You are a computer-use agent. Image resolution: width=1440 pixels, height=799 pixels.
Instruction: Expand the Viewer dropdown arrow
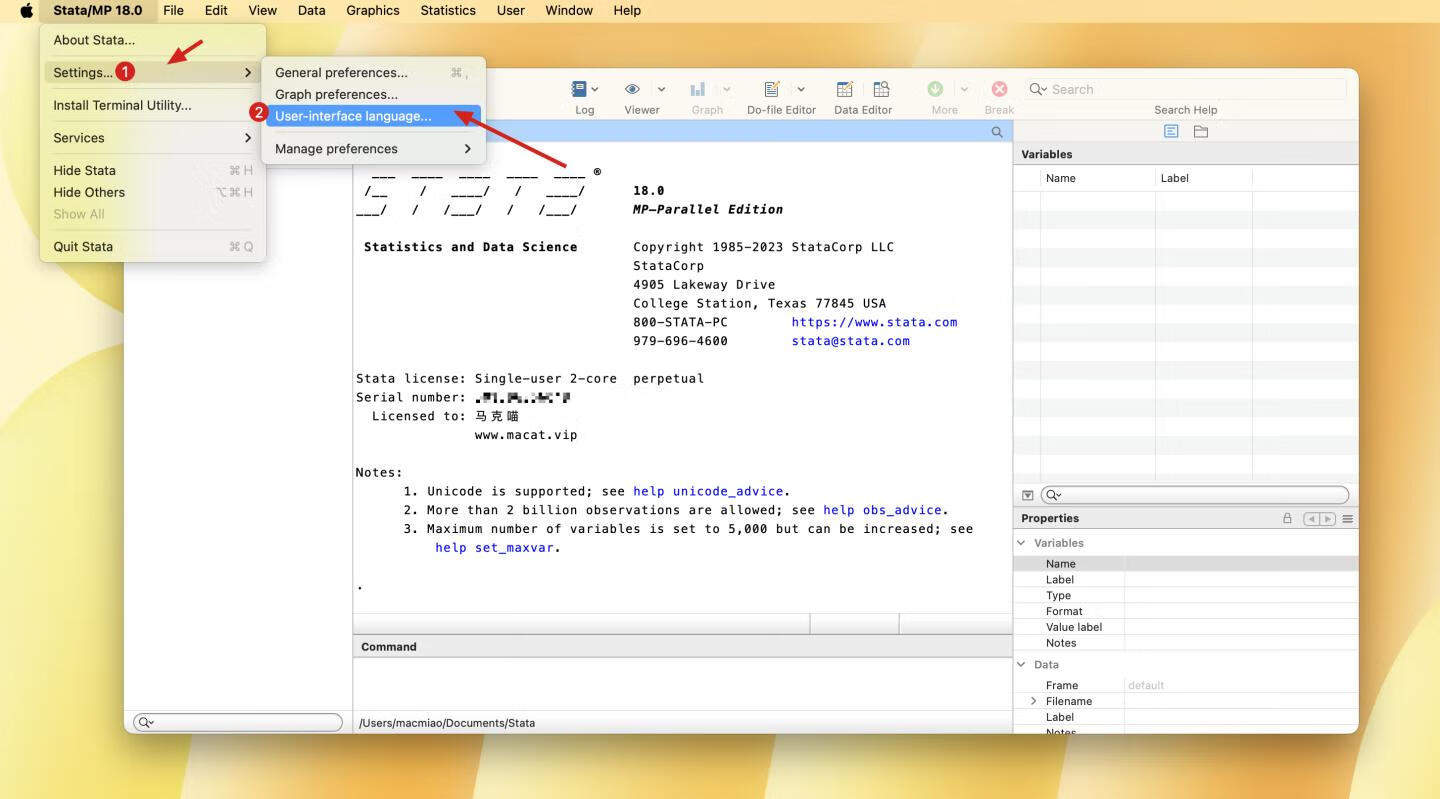(x=661, y=89)
